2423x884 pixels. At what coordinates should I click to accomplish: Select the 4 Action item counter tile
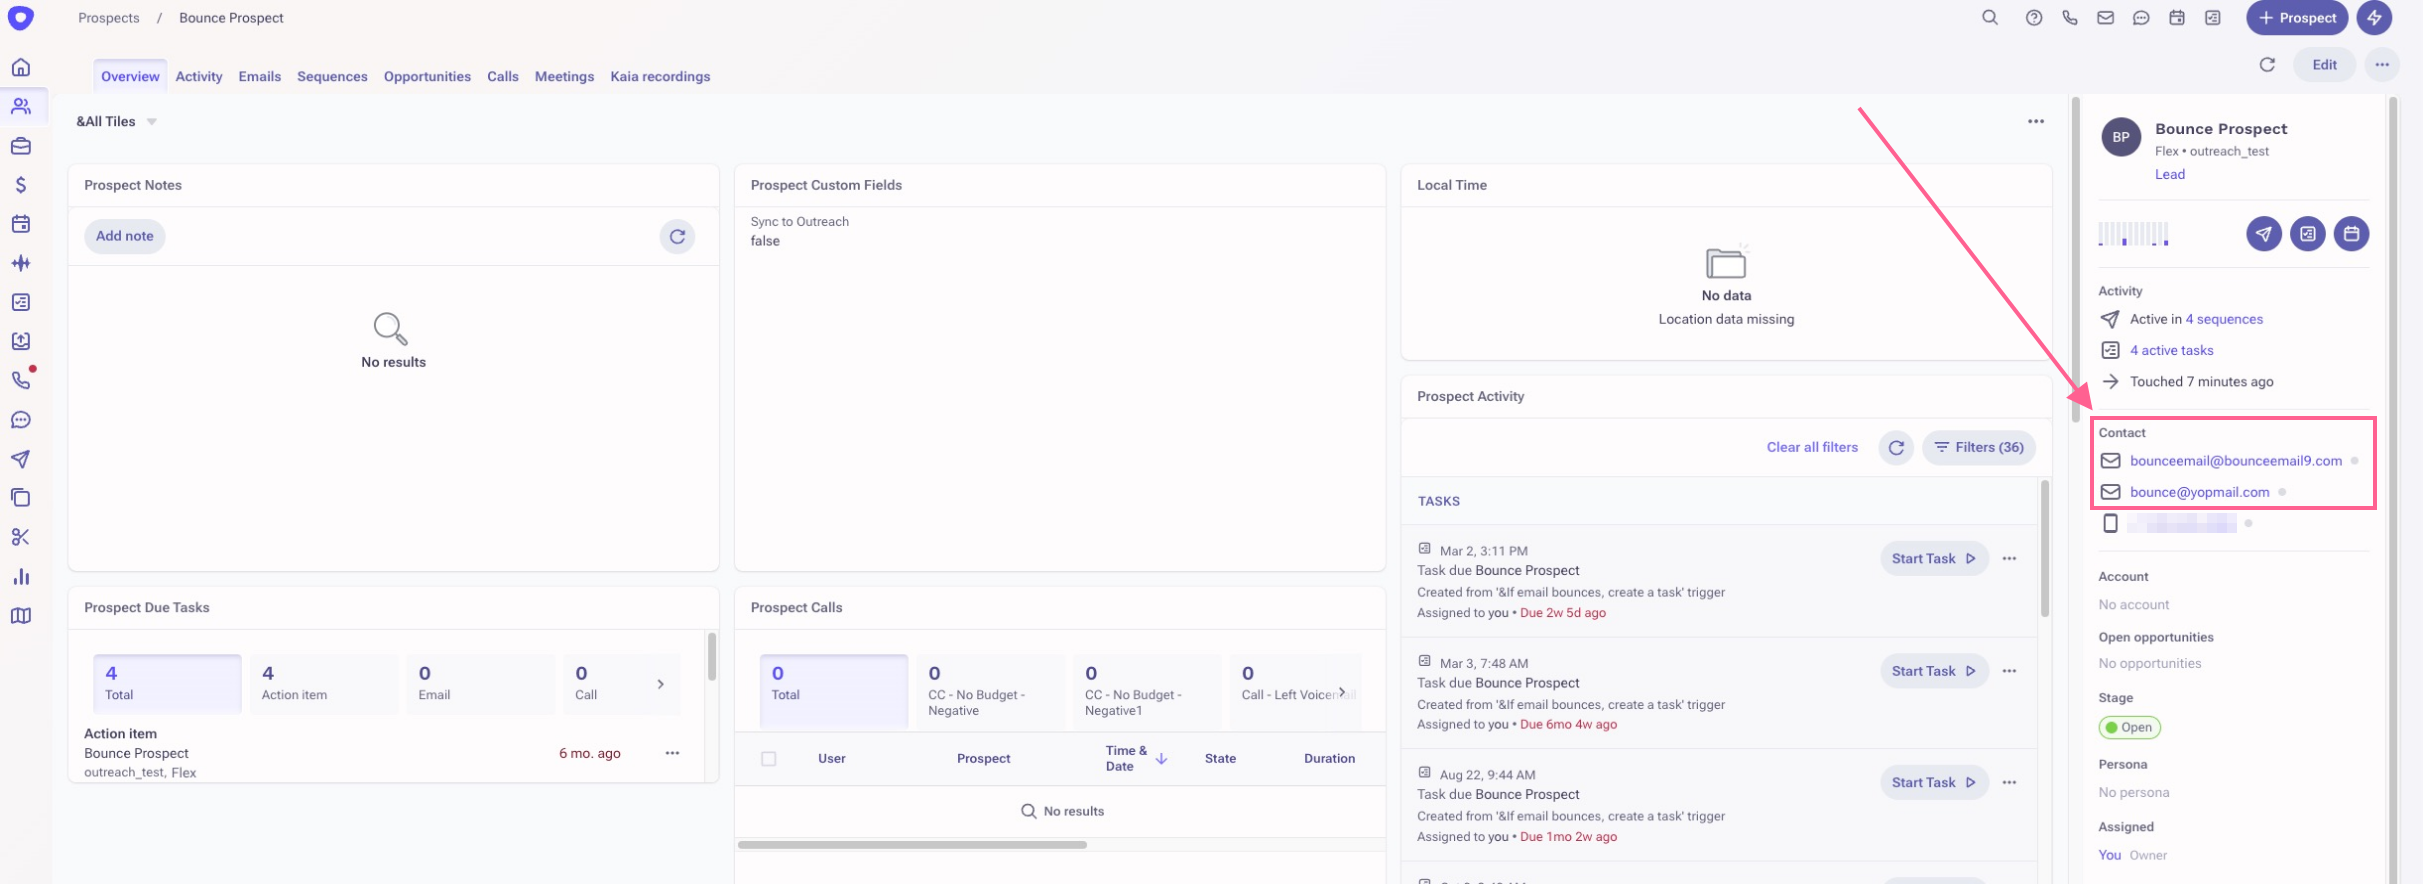click(324, 684)
